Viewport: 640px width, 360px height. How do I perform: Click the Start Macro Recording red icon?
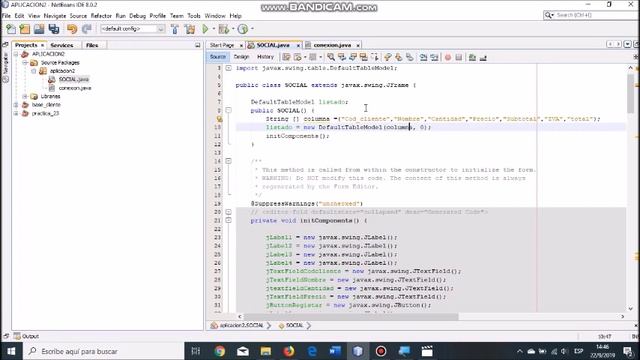[448, 57]
